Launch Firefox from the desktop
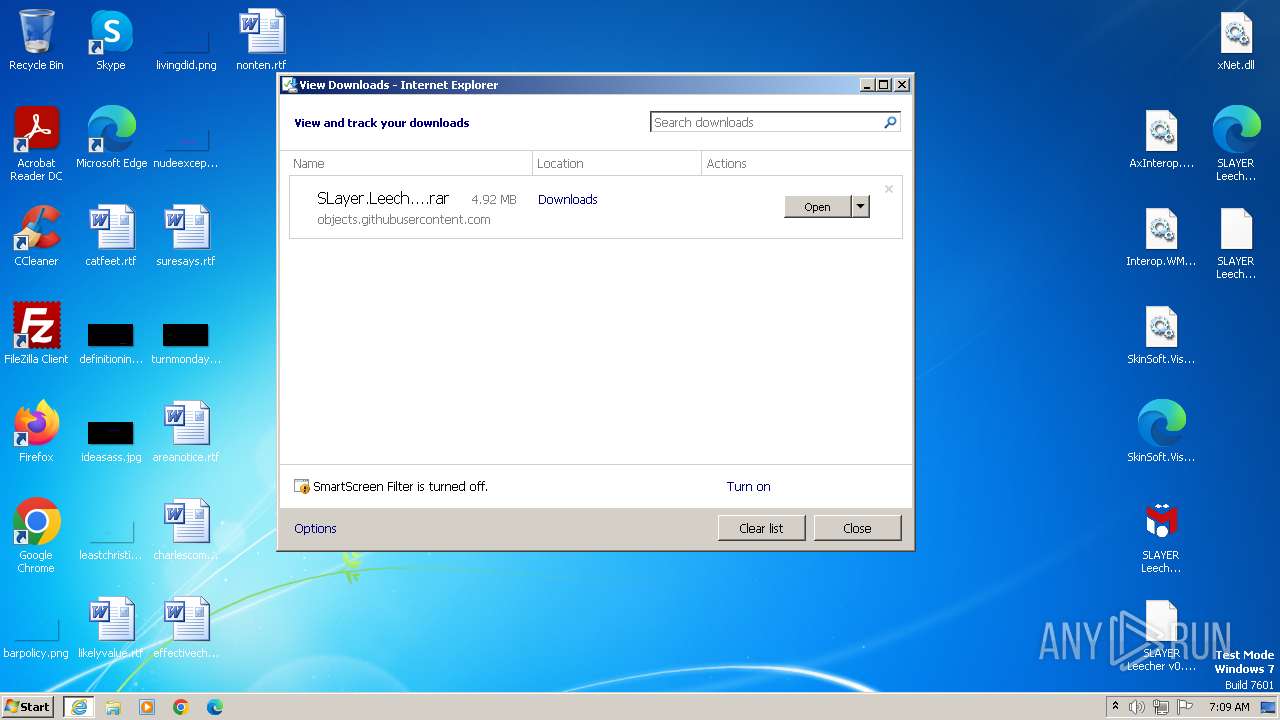 (x=36, y=432)
